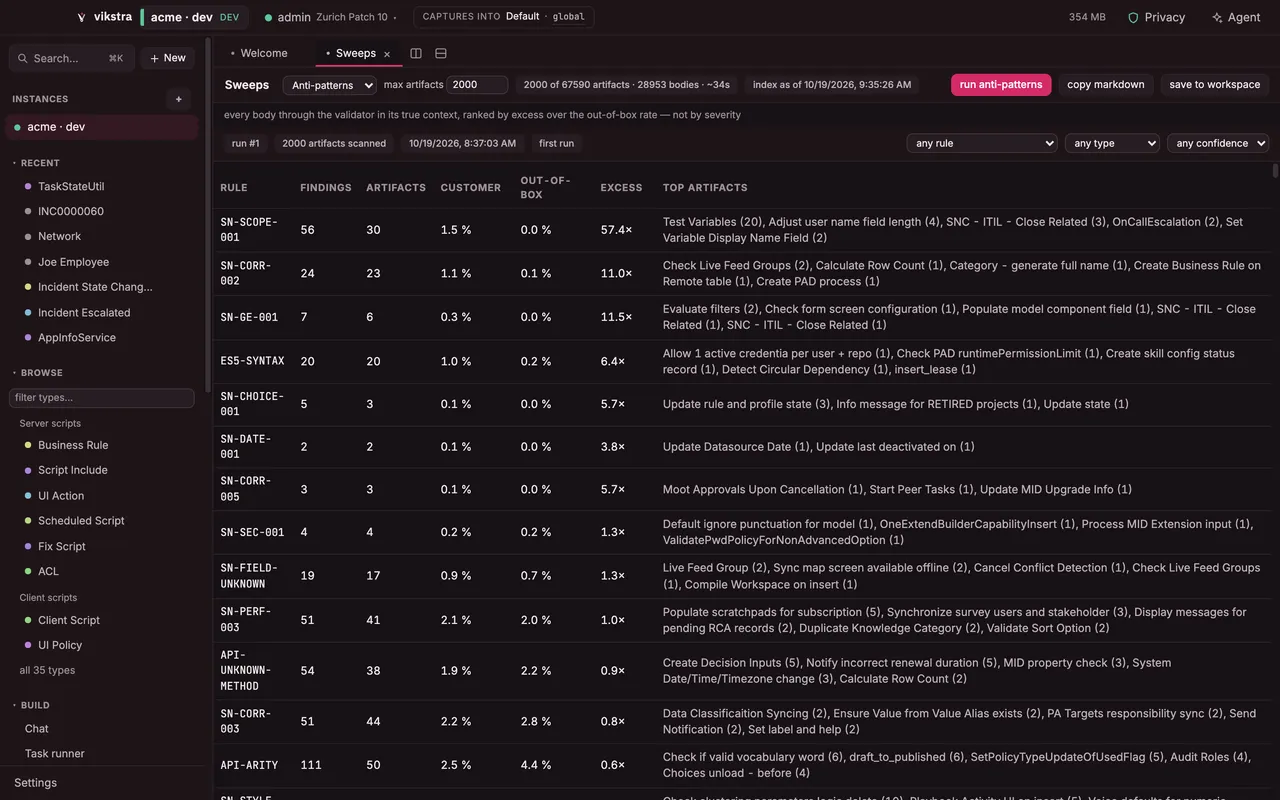Click the API-ARITY rule cell
Screen dimensions: 1280x800
point(249,765)
